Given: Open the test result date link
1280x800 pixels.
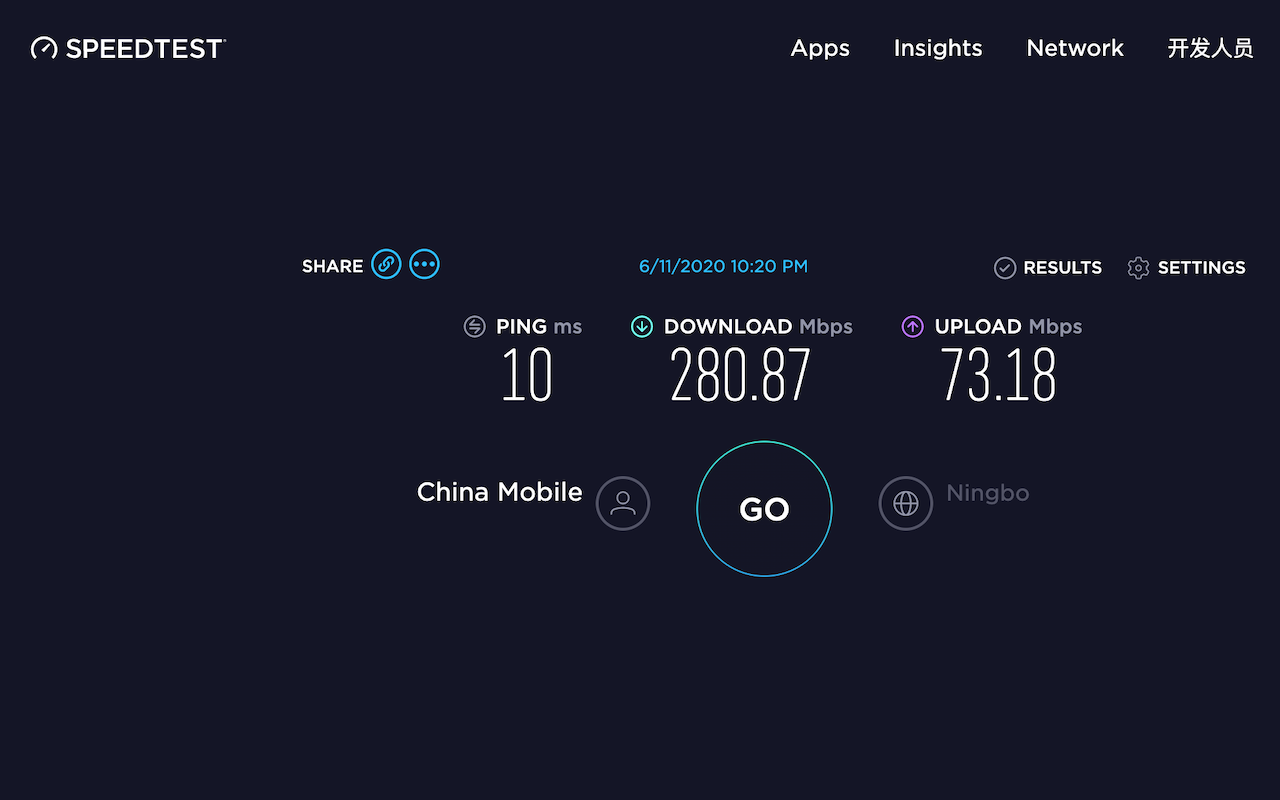Looking at the screenshot, I should (723, 266).
